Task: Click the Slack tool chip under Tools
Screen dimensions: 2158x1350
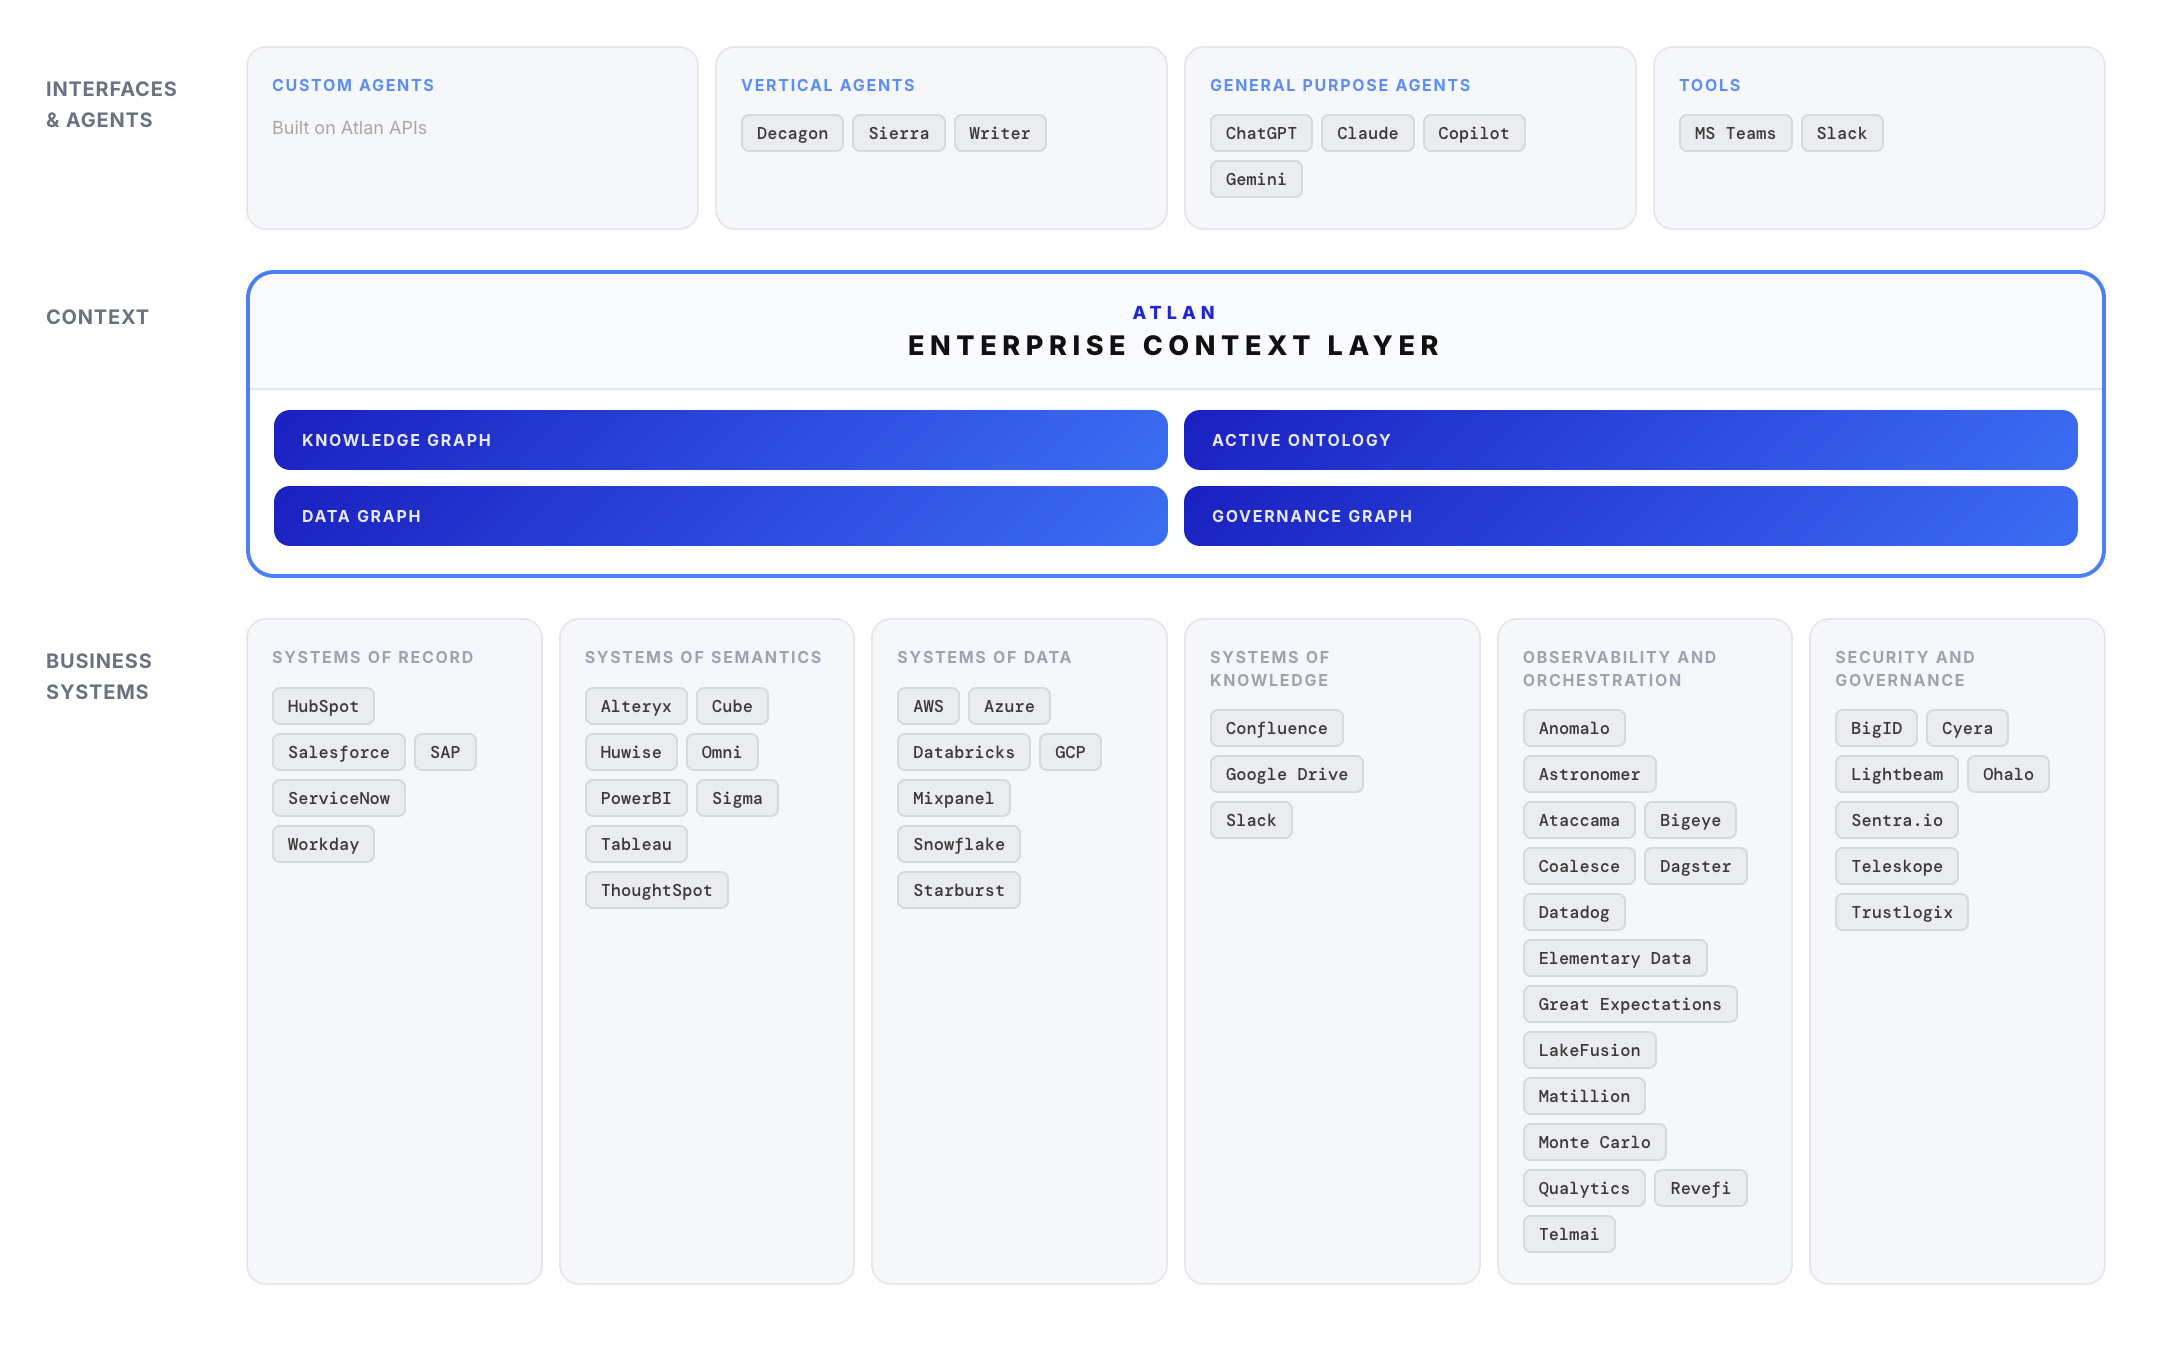Action: pyautogui.click(x=1842, y=132)
